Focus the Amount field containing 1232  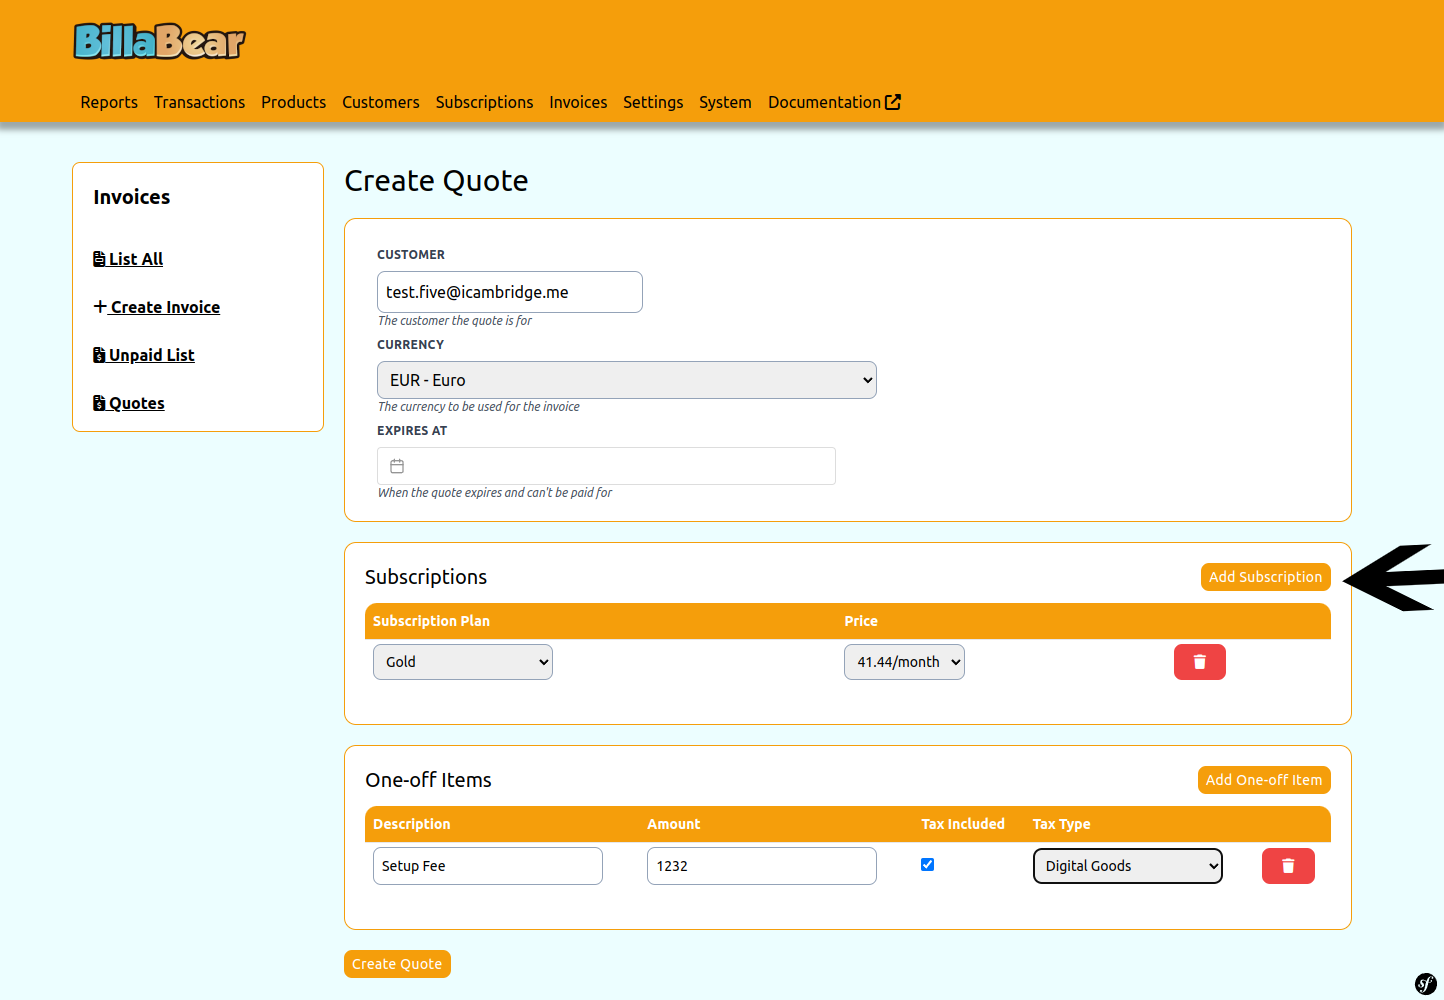762,866
